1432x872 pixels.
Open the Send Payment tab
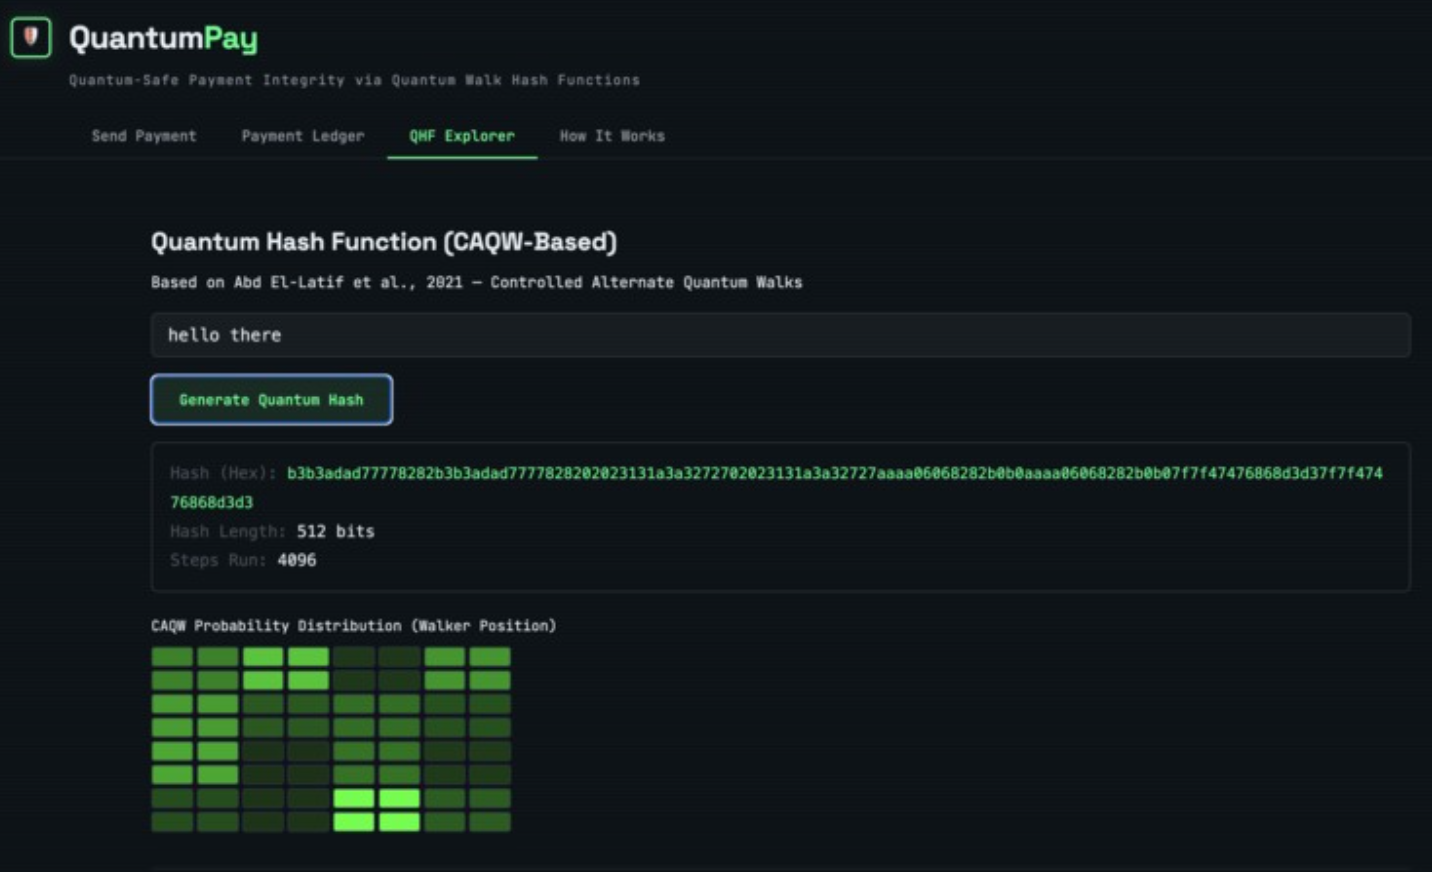(144, 136)
